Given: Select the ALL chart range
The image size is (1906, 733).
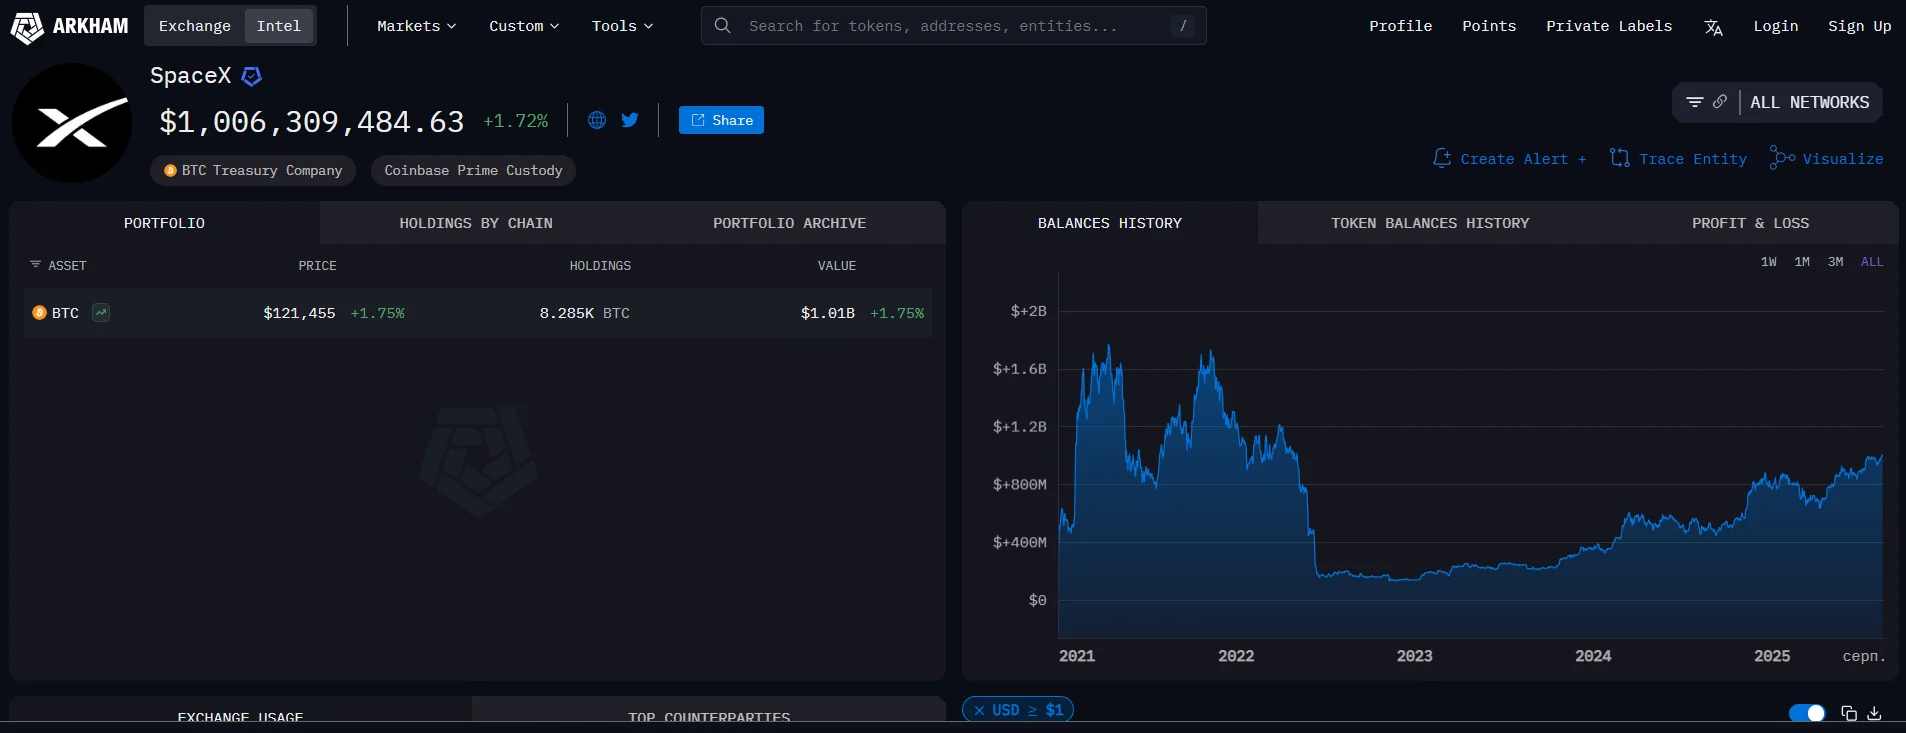Looking at the screenshot, I should tap(1872, 262).
